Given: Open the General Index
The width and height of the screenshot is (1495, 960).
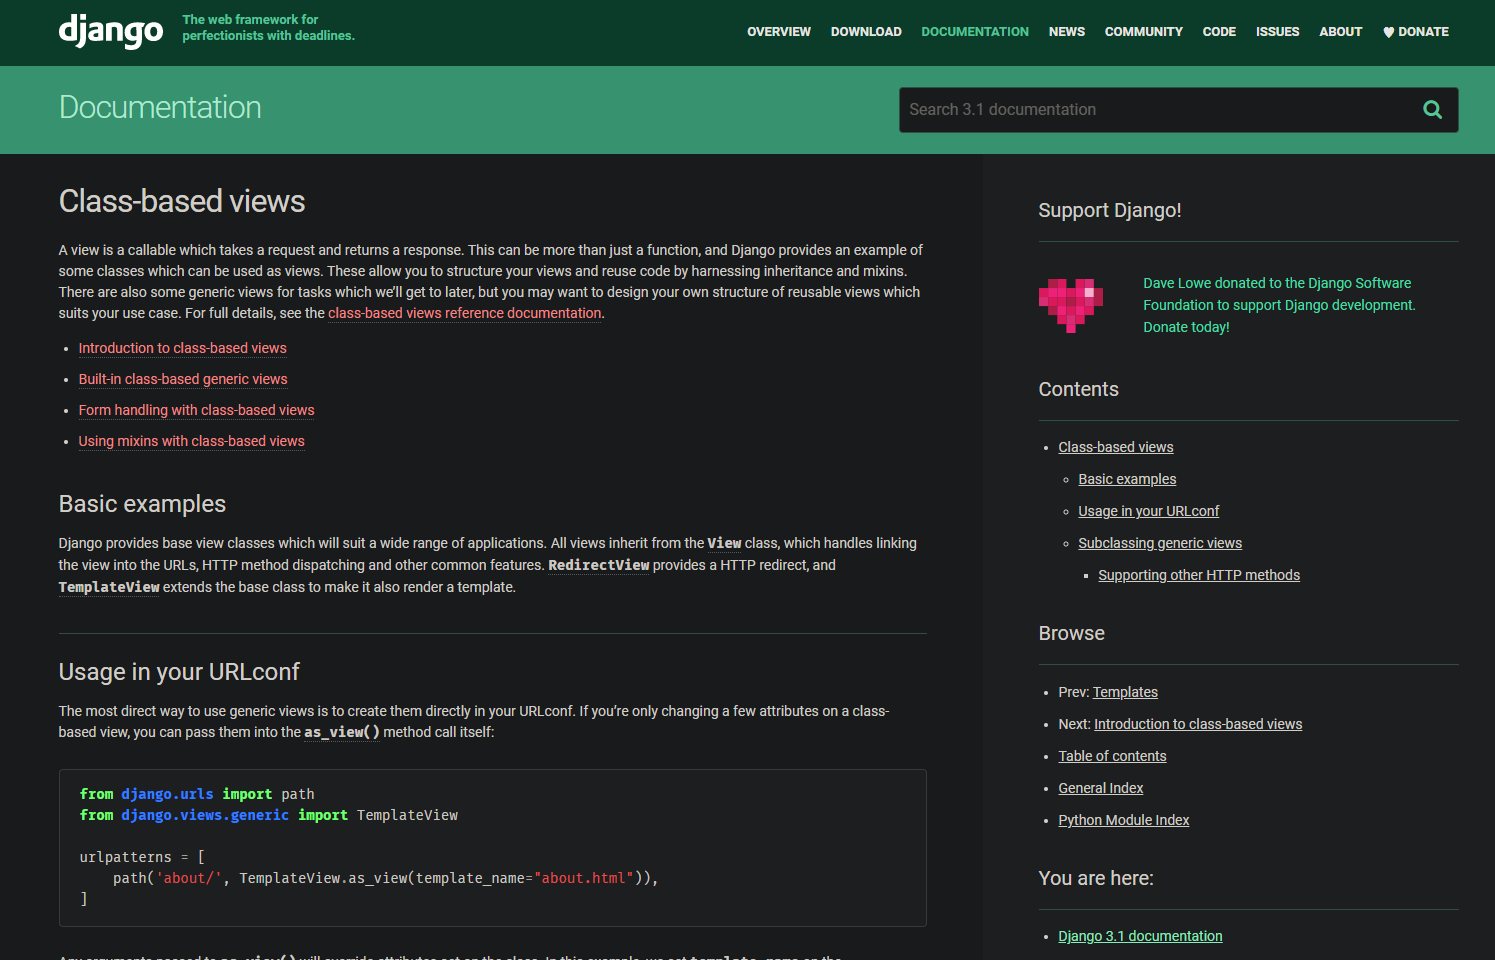Looking at the screenshot, I should point(1101,788).
